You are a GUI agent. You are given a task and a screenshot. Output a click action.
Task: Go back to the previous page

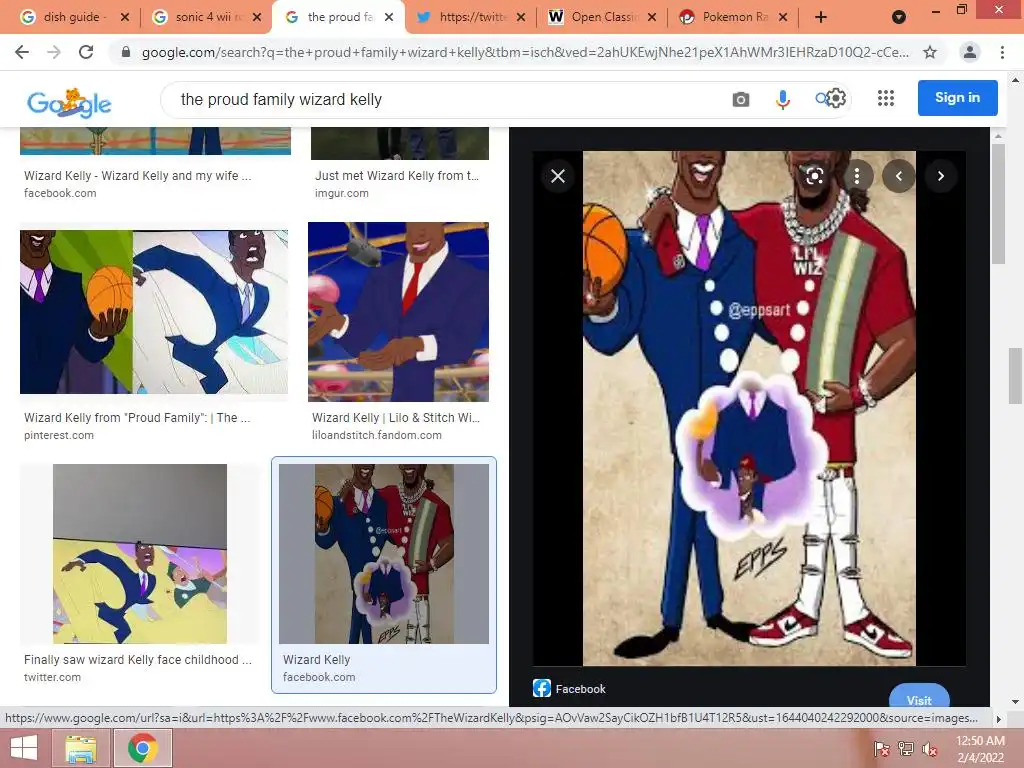coord(22,52)
